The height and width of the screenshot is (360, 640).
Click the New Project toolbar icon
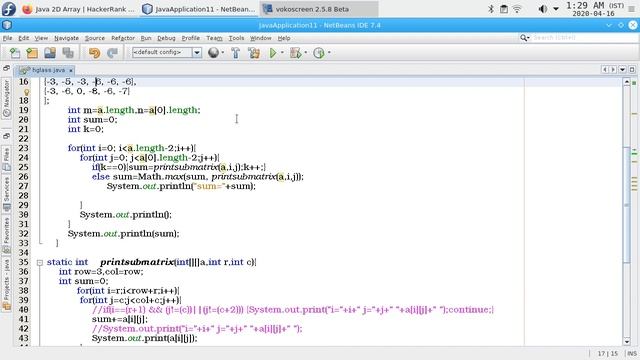(x=32, y=53)
